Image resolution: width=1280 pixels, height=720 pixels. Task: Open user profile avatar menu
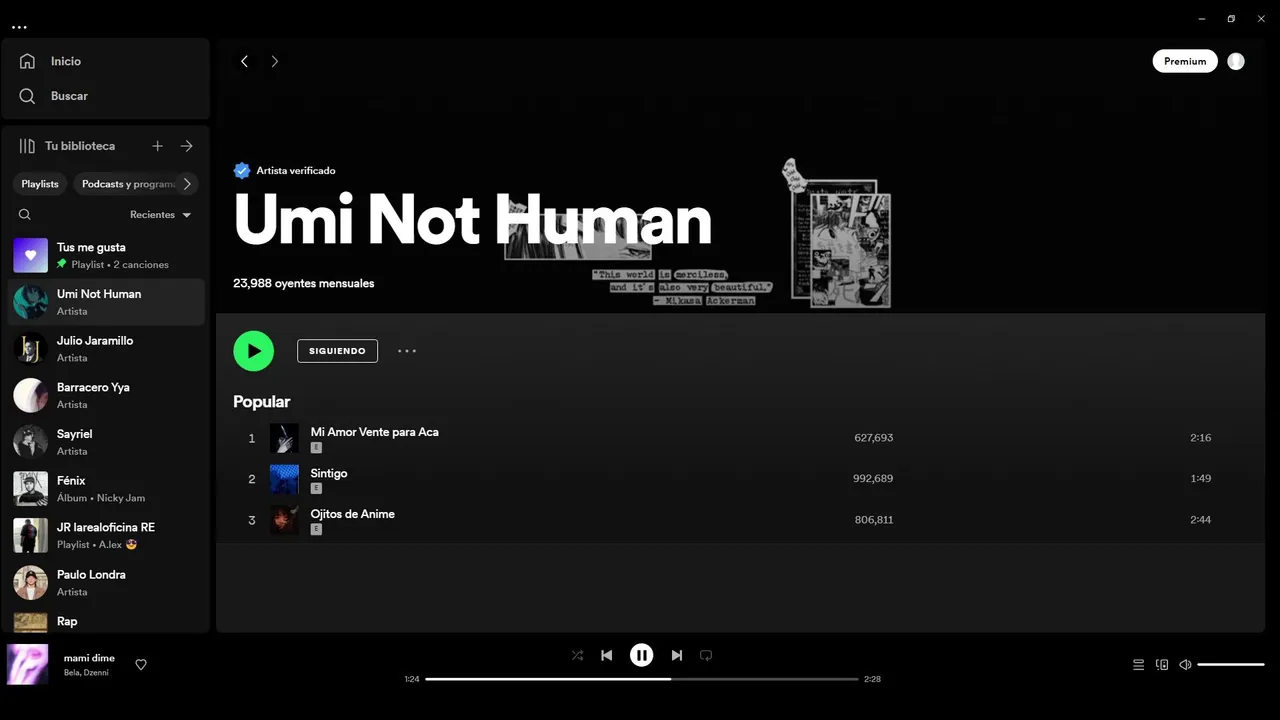[1236, 61]
